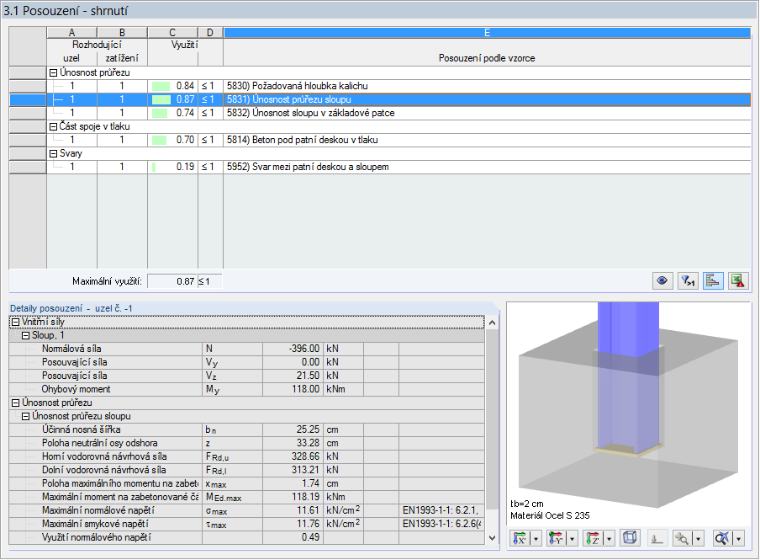Screen dimensions: 760x560
Task: Click Dolní vodorovná návrhová síla row
Action: click(x=246, y=470)
